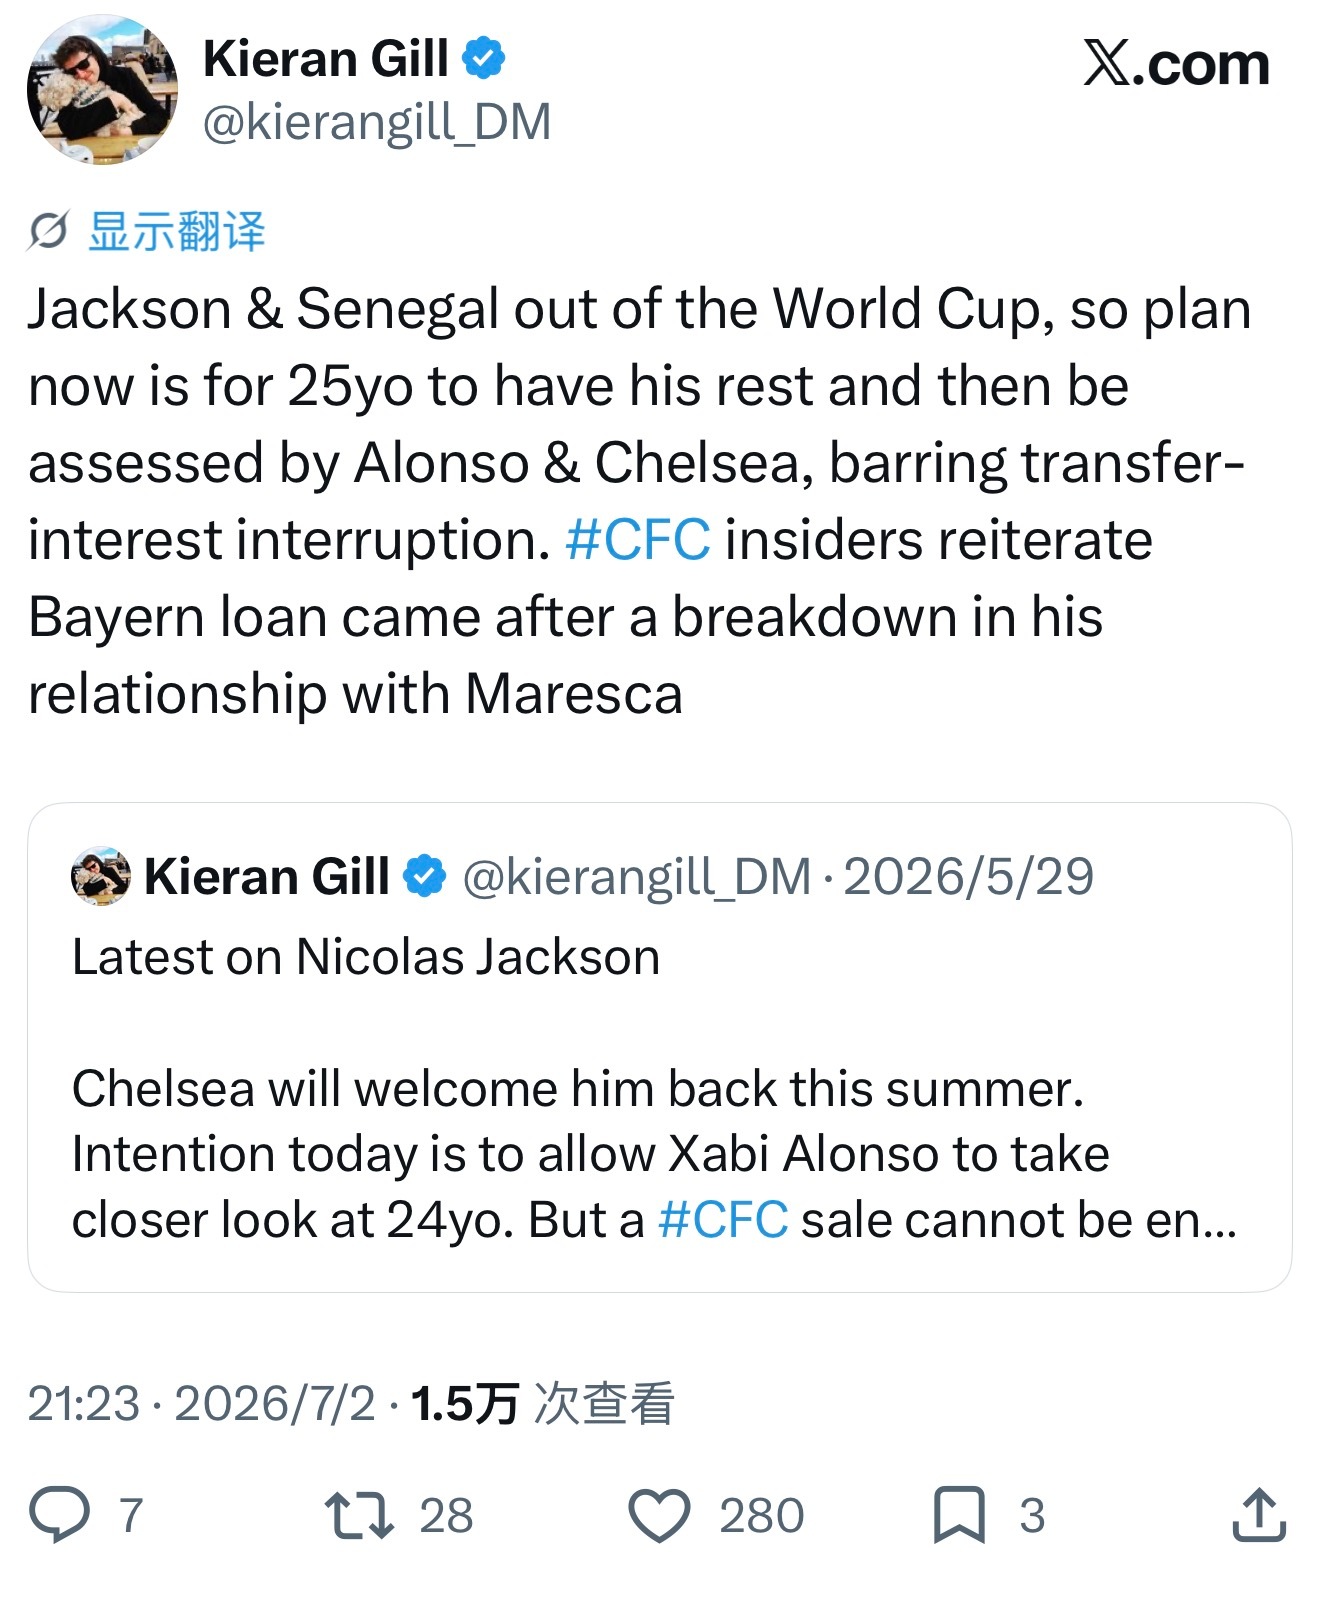Viewport: 1320px width, 1605px height.
Task: Open the quoted tweet about Nicolas Jackson
Action: (x=659, y=1047)
